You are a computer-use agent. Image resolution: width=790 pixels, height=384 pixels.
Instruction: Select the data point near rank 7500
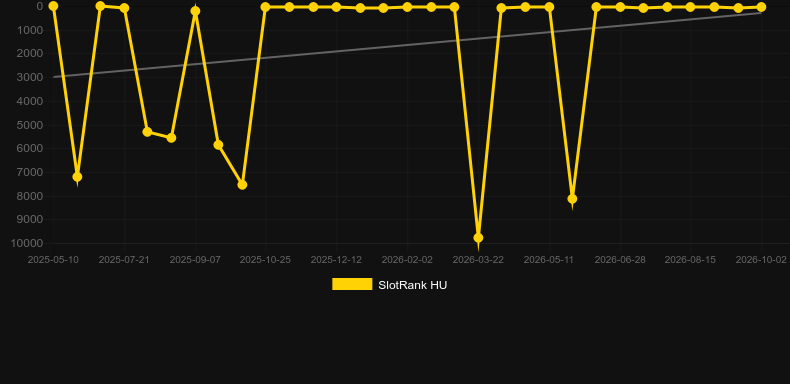tap(242, 185)
